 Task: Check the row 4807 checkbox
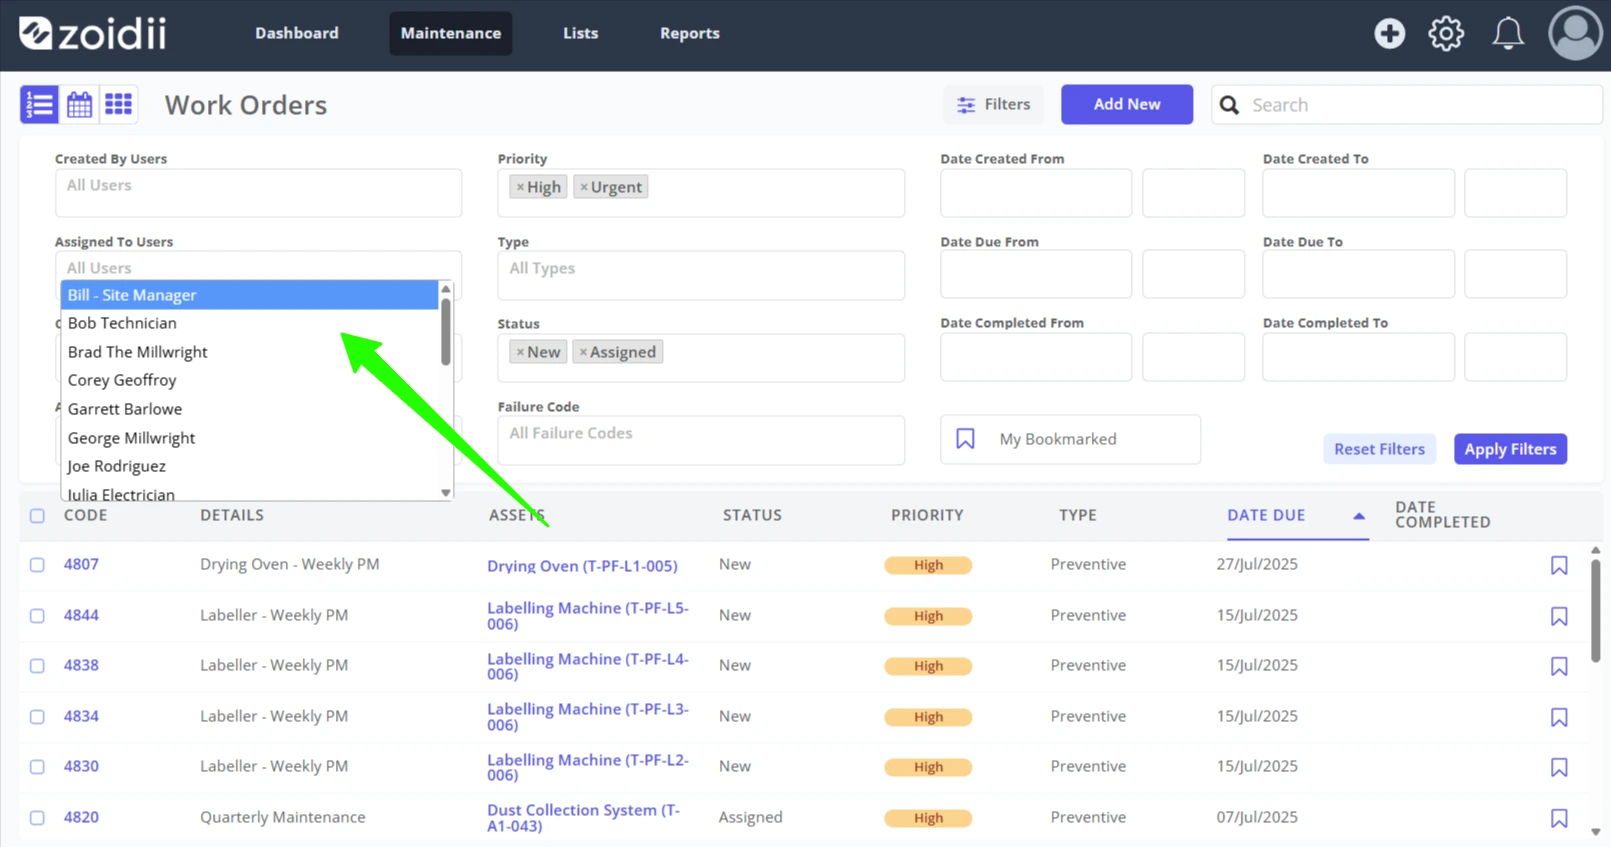37,565
